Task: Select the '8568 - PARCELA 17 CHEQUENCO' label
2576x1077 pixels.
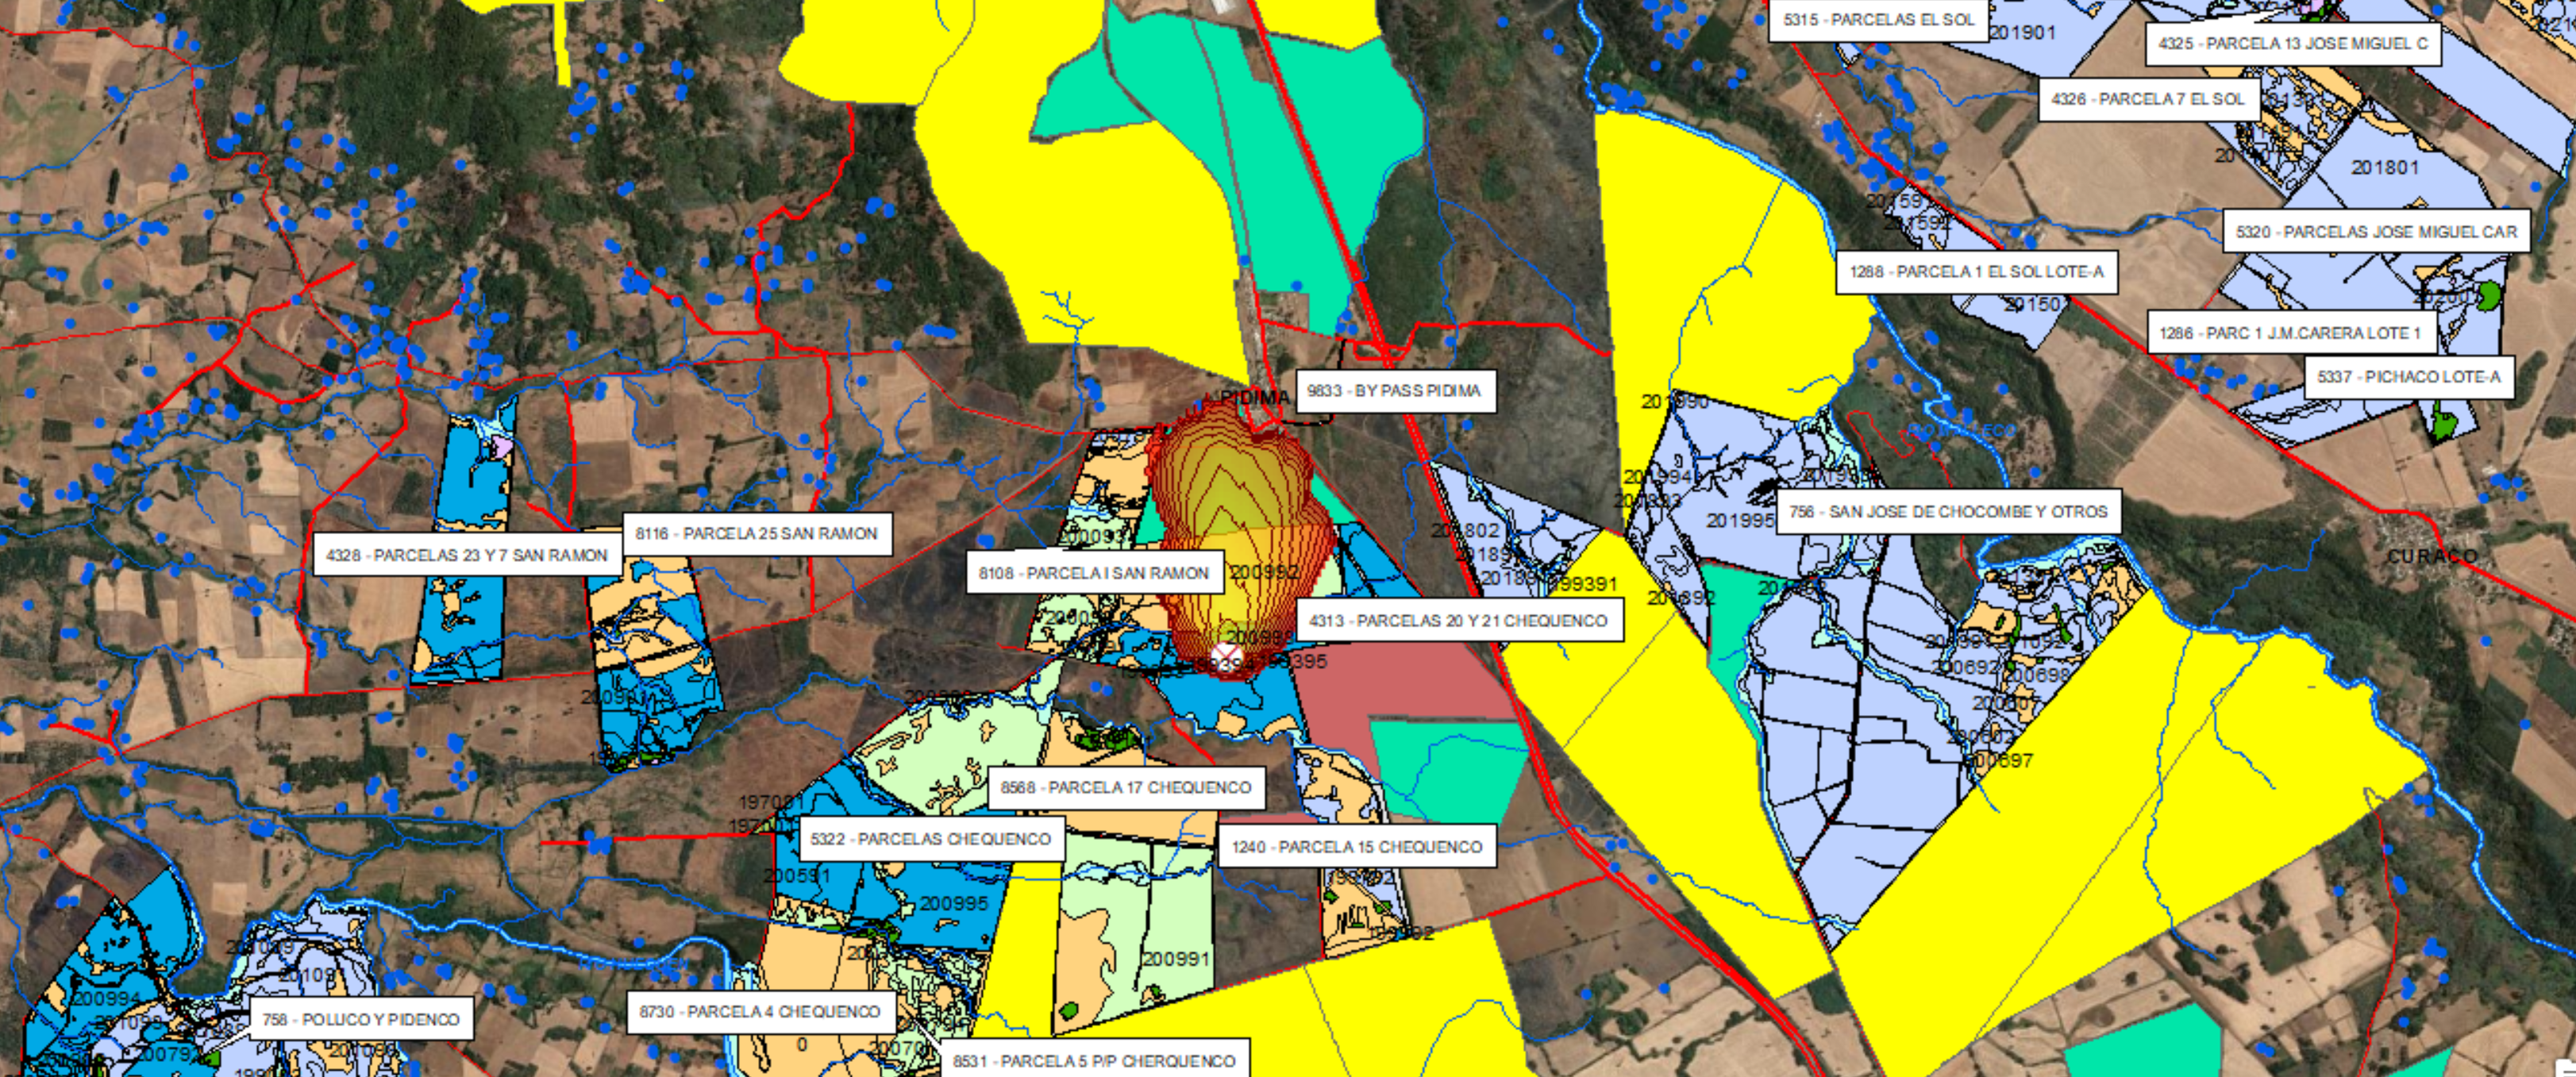Action: [x=1126, y=788]
